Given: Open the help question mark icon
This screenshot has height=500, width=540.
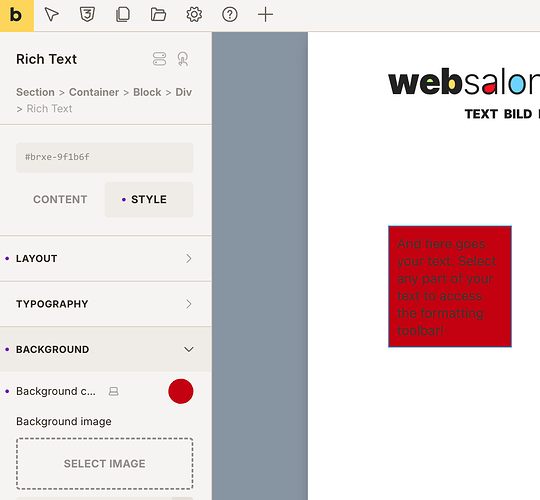Looking at the screenshot, I should coord(230,15).
